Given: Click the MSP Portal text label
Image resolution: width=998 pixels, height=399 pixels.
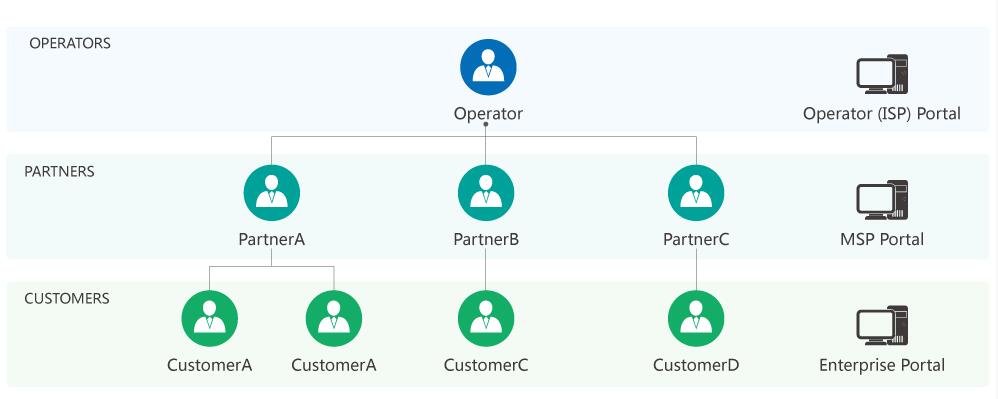Looking at the screenshot, I should (882, 239).
